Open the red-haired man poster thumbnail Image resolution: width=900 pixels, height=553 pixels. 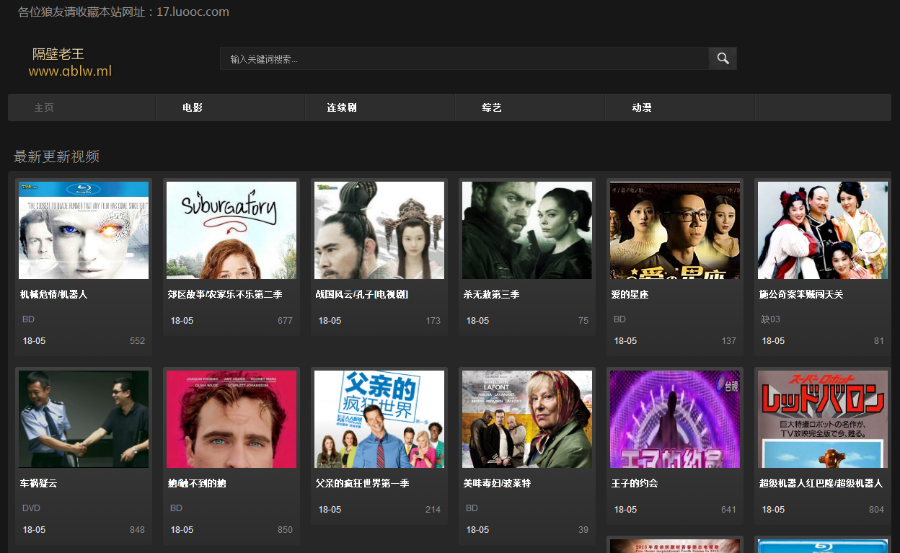tap(231, 419)
